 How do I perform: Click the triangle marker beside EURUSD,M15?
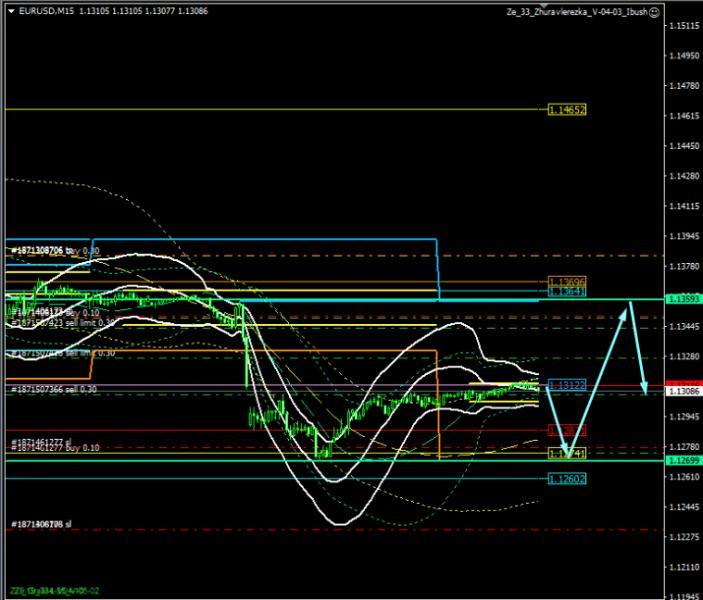tap(11, 11)
